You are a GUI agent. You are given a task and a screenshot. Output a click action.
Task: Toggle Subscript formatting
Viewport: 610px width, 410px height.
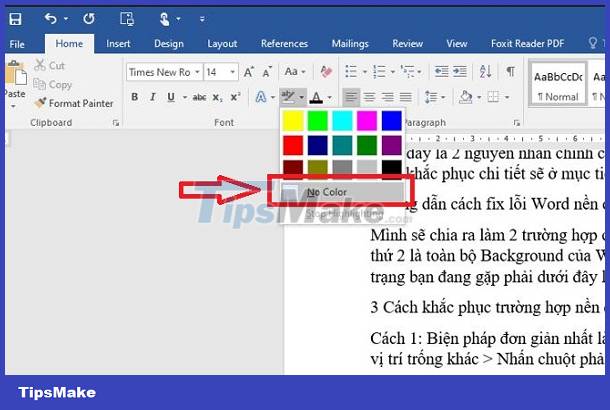[217, 97]
